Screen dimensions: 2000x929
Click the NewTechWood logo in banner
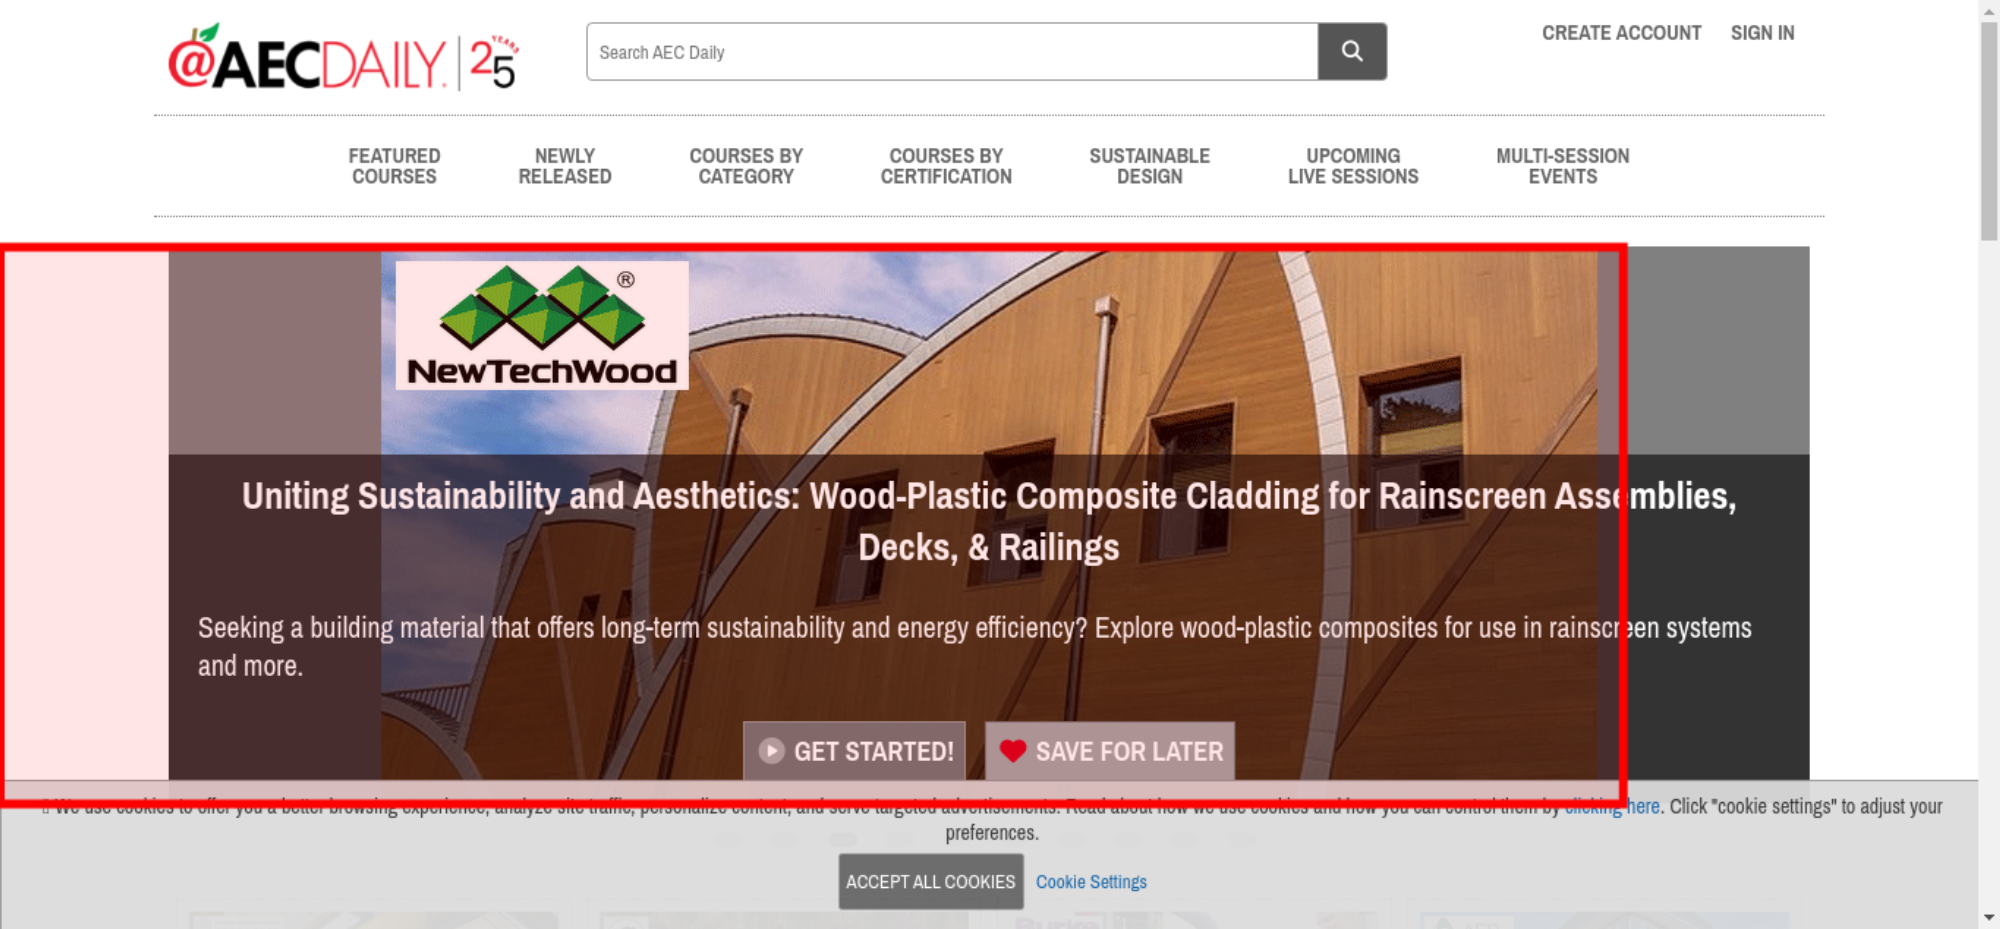(x=542, y=325)
